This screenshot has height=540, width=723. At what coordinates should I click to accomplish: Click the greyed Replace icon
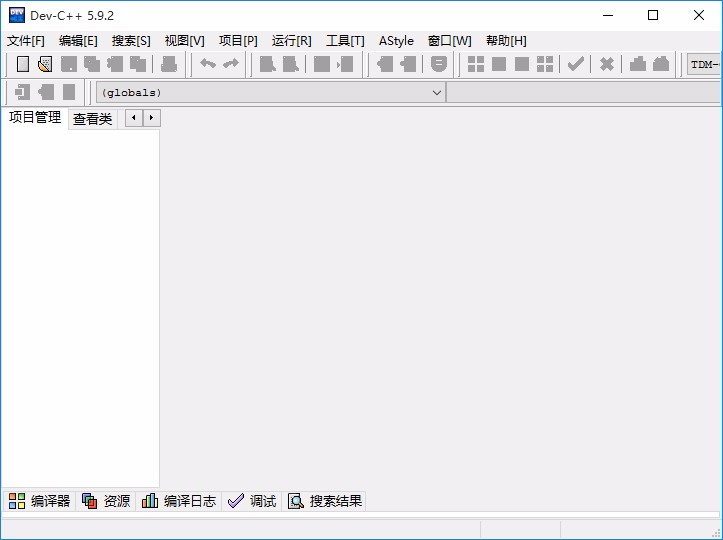pyautogui.click(x=290, y=64)
